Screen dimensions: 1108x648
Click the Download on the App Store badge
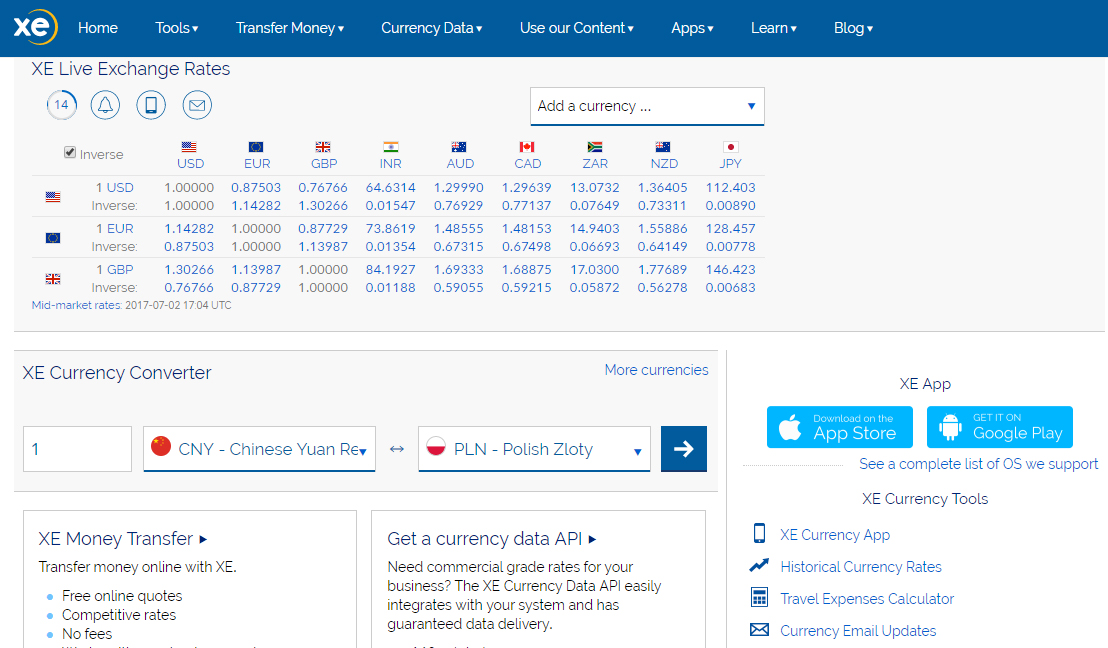(x=839, y=427)
